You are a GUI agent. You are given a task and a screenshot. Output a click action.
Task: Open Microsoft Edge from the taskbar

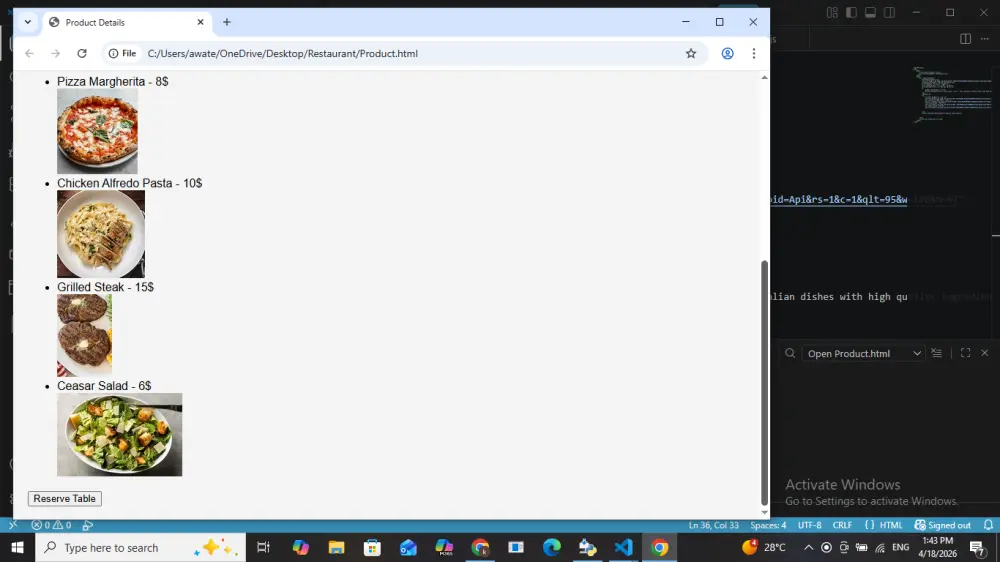point(552,547)
